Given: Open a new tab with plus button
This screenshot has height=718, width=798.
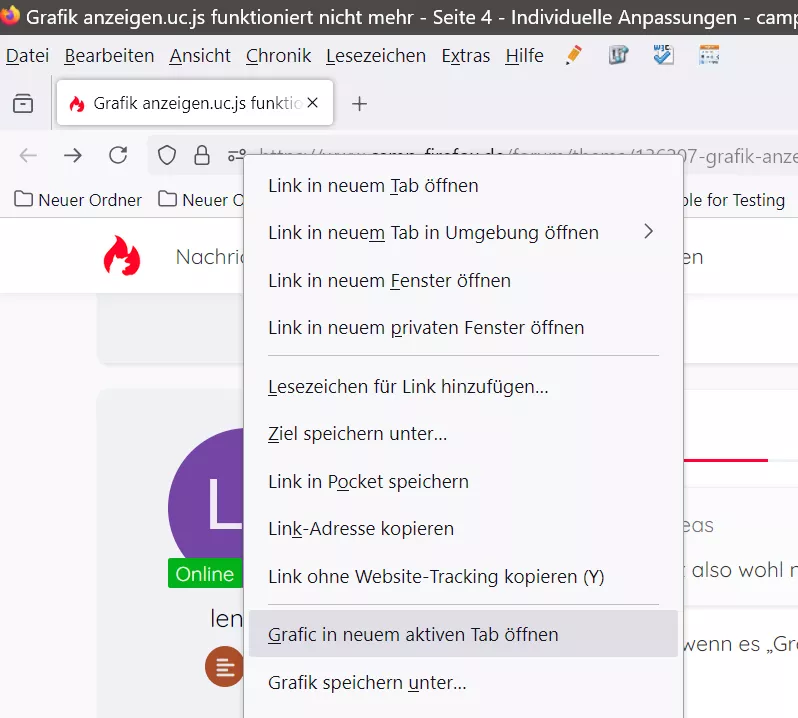Looking at the screenshot, I should pos(359,104).
